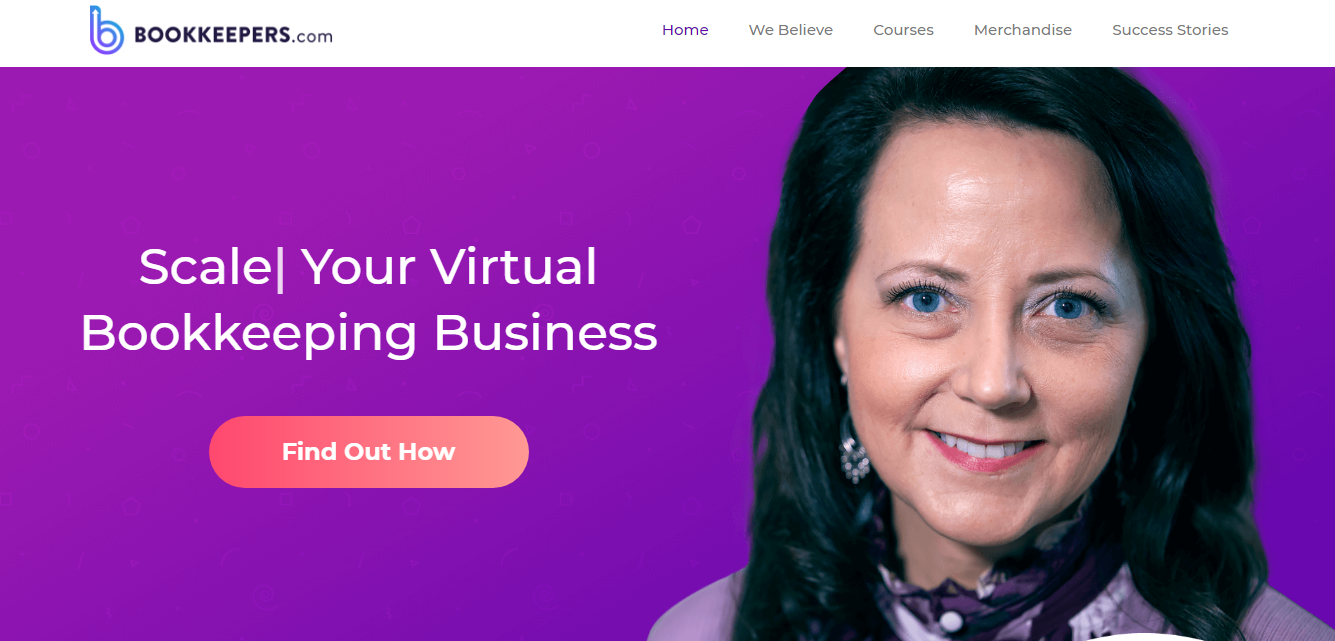
Task: Click the Find Out How button
Action: (x=368, y=452)
